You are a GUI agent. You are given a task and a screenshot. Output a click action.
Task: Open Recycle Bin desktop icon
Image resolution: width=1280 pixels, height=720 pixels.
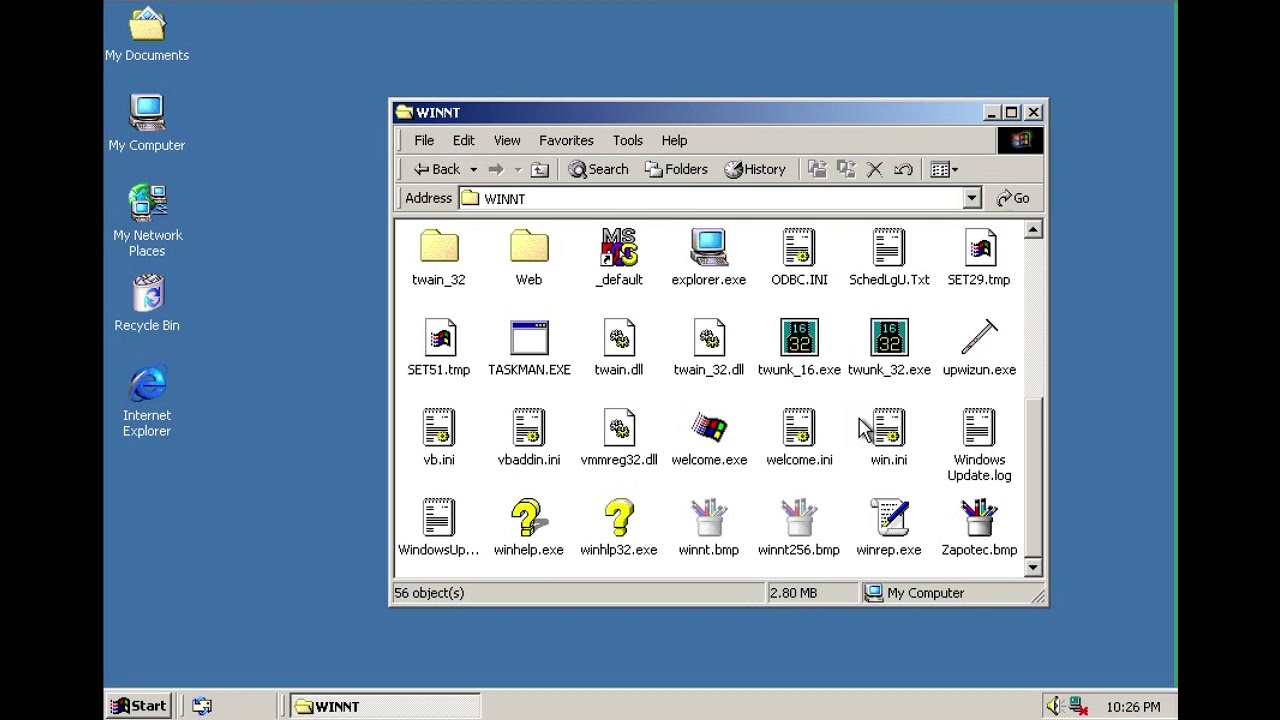click(147, 294)
